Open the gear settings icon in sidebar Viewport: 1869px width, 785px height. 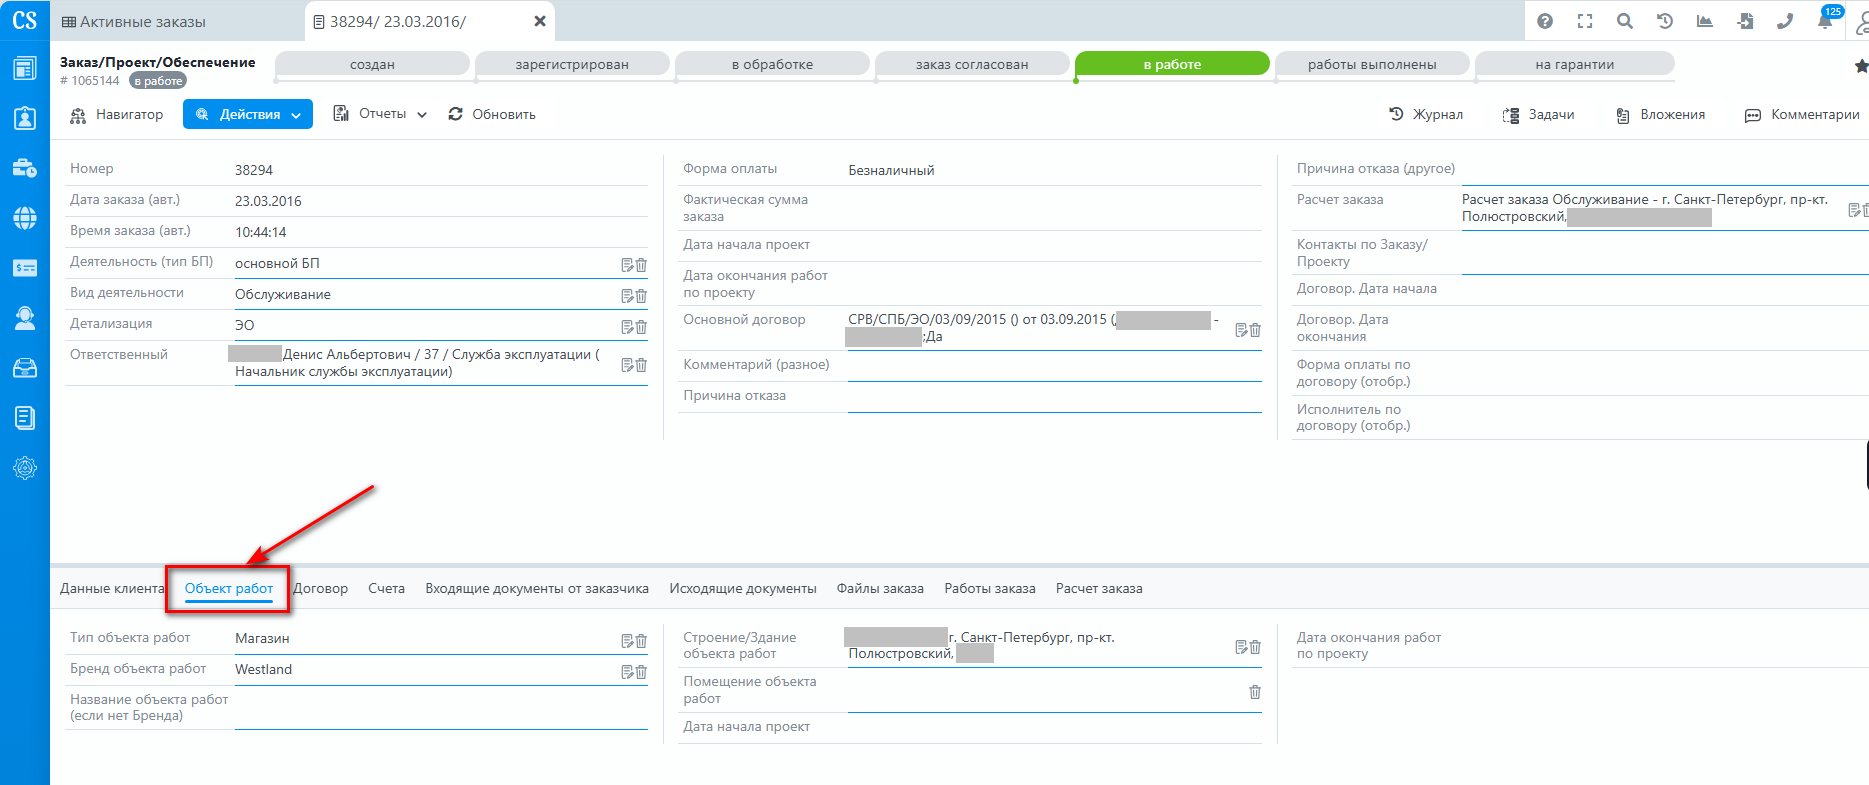(x=25, y=468)
